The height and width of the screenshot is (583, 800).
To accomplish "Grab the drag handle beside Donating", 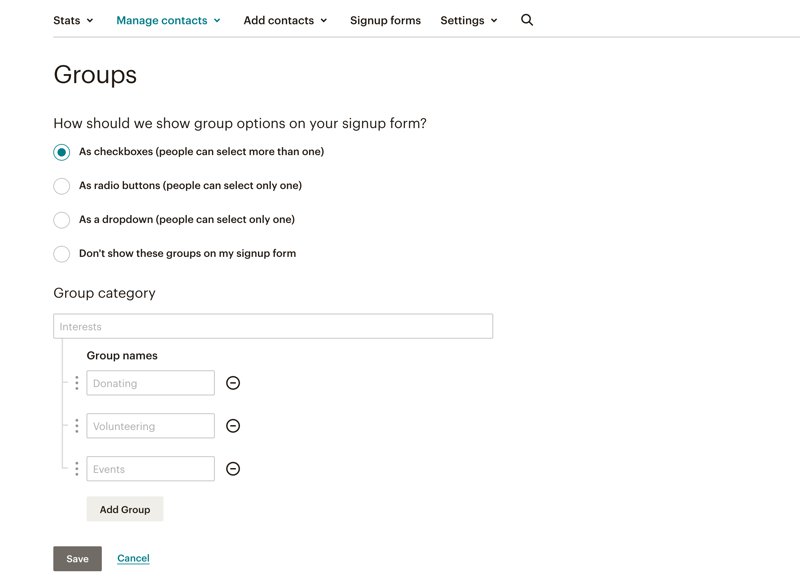I will pyautogui.click(x=77, y=383).
